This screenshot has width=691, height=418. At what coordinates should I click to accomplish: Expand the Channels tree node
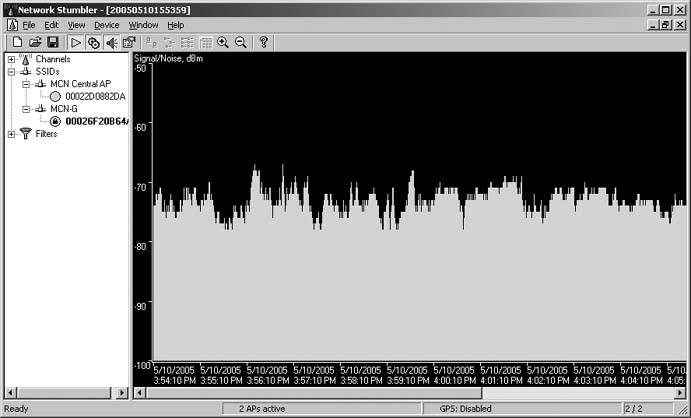point(11,60)
